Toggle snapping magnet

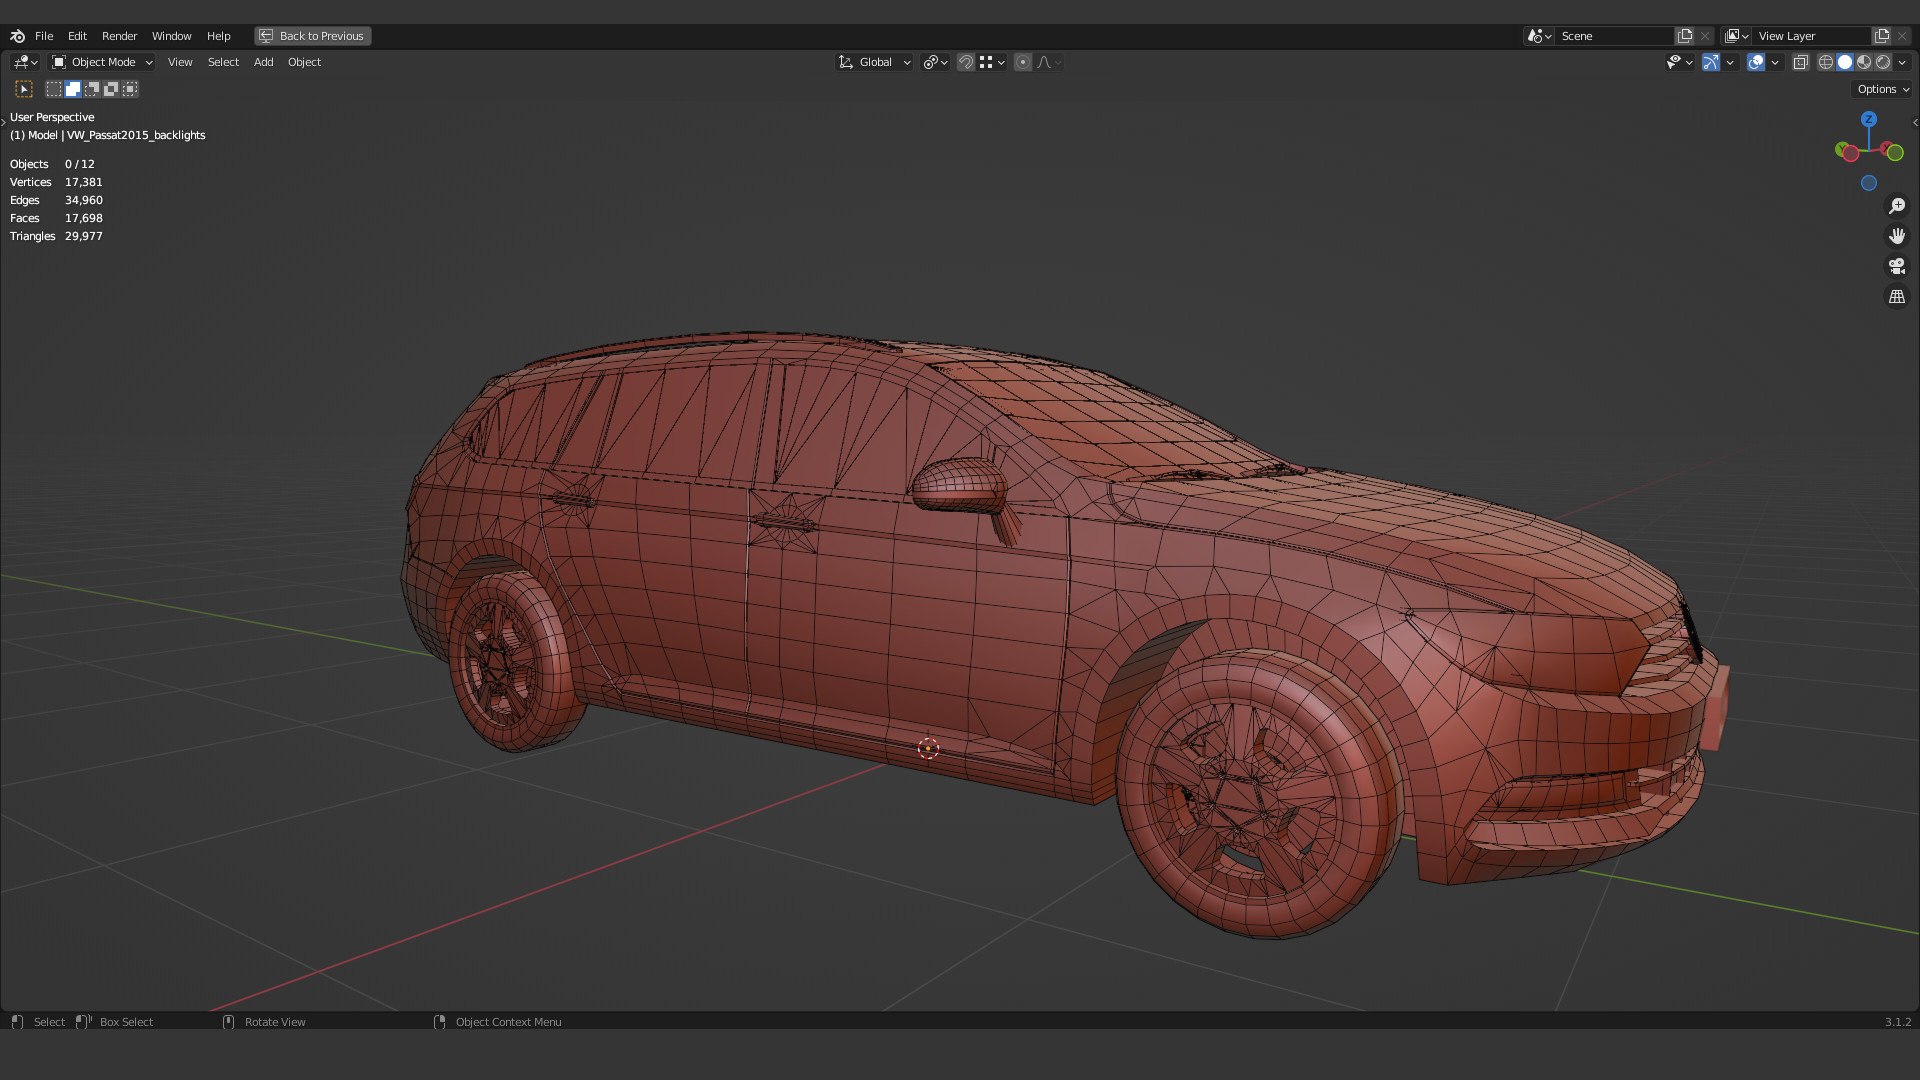[965, 62]
